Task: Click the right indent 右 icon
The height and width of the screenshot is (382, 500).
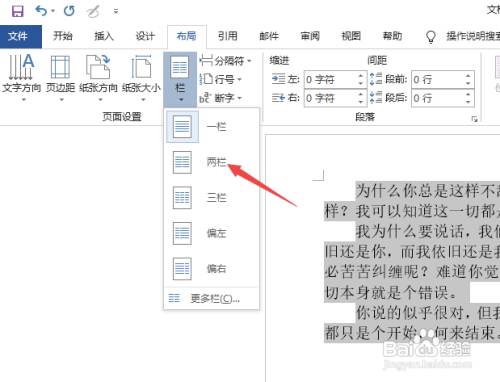Action: (x=278, y=98)
